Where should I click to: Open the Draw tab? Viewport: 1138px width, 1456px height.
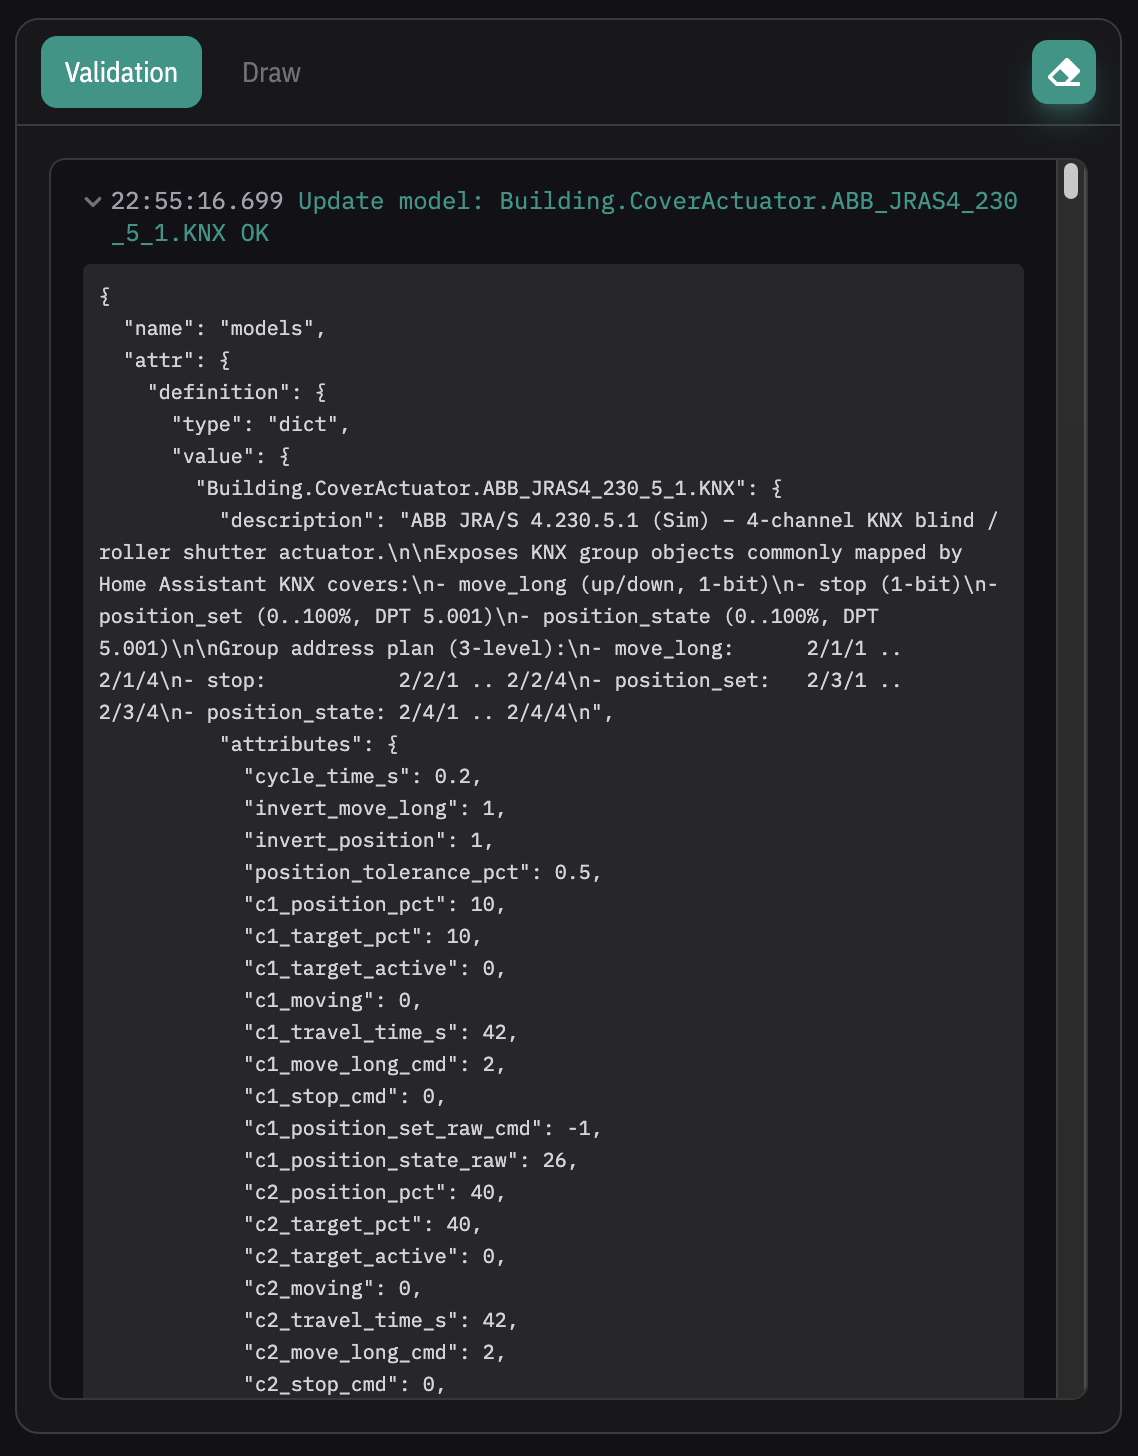point(271,72)
